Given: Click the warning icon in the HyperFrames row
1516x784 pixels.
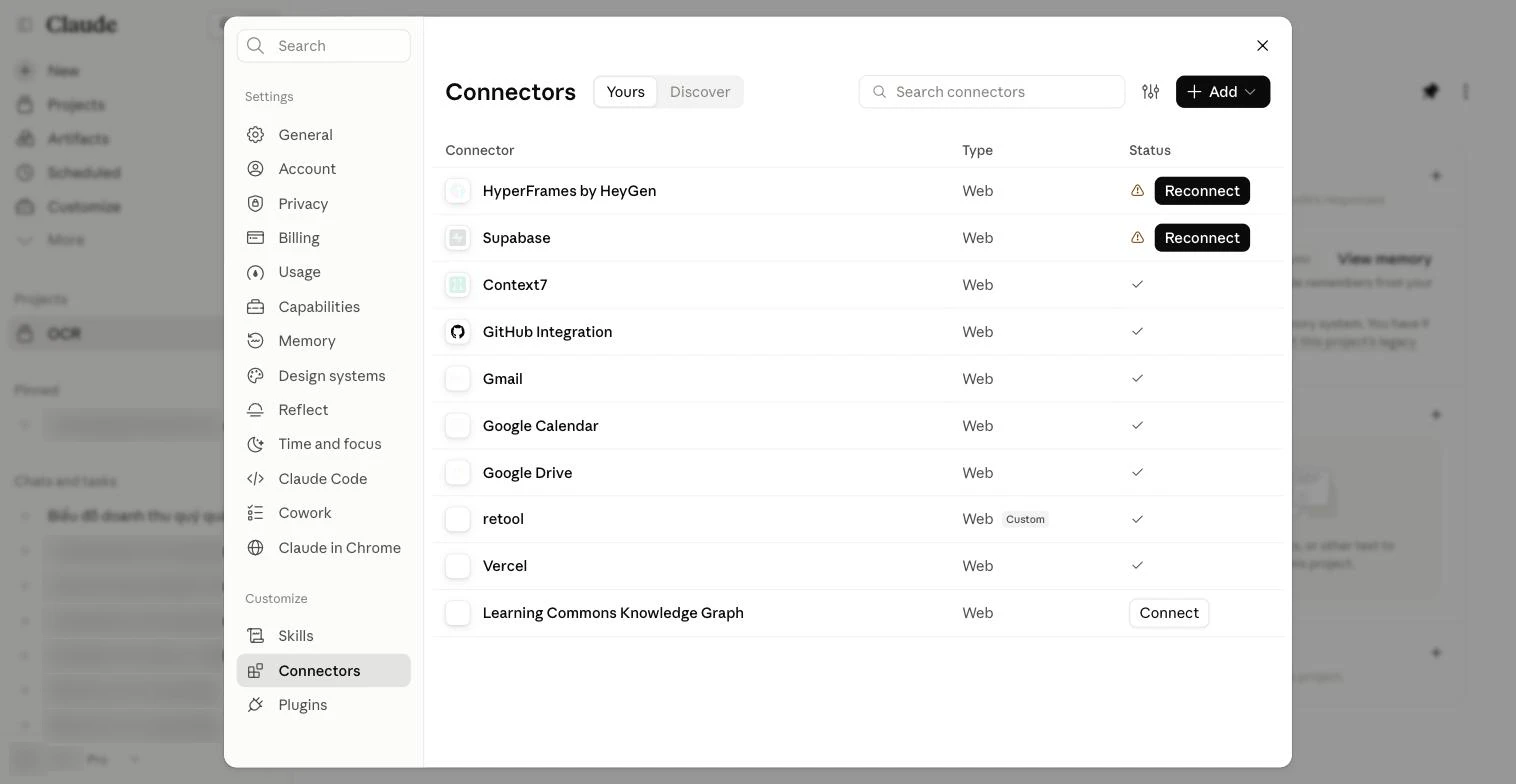Looking at the screenshot, I should click(x=1137, y=191).
